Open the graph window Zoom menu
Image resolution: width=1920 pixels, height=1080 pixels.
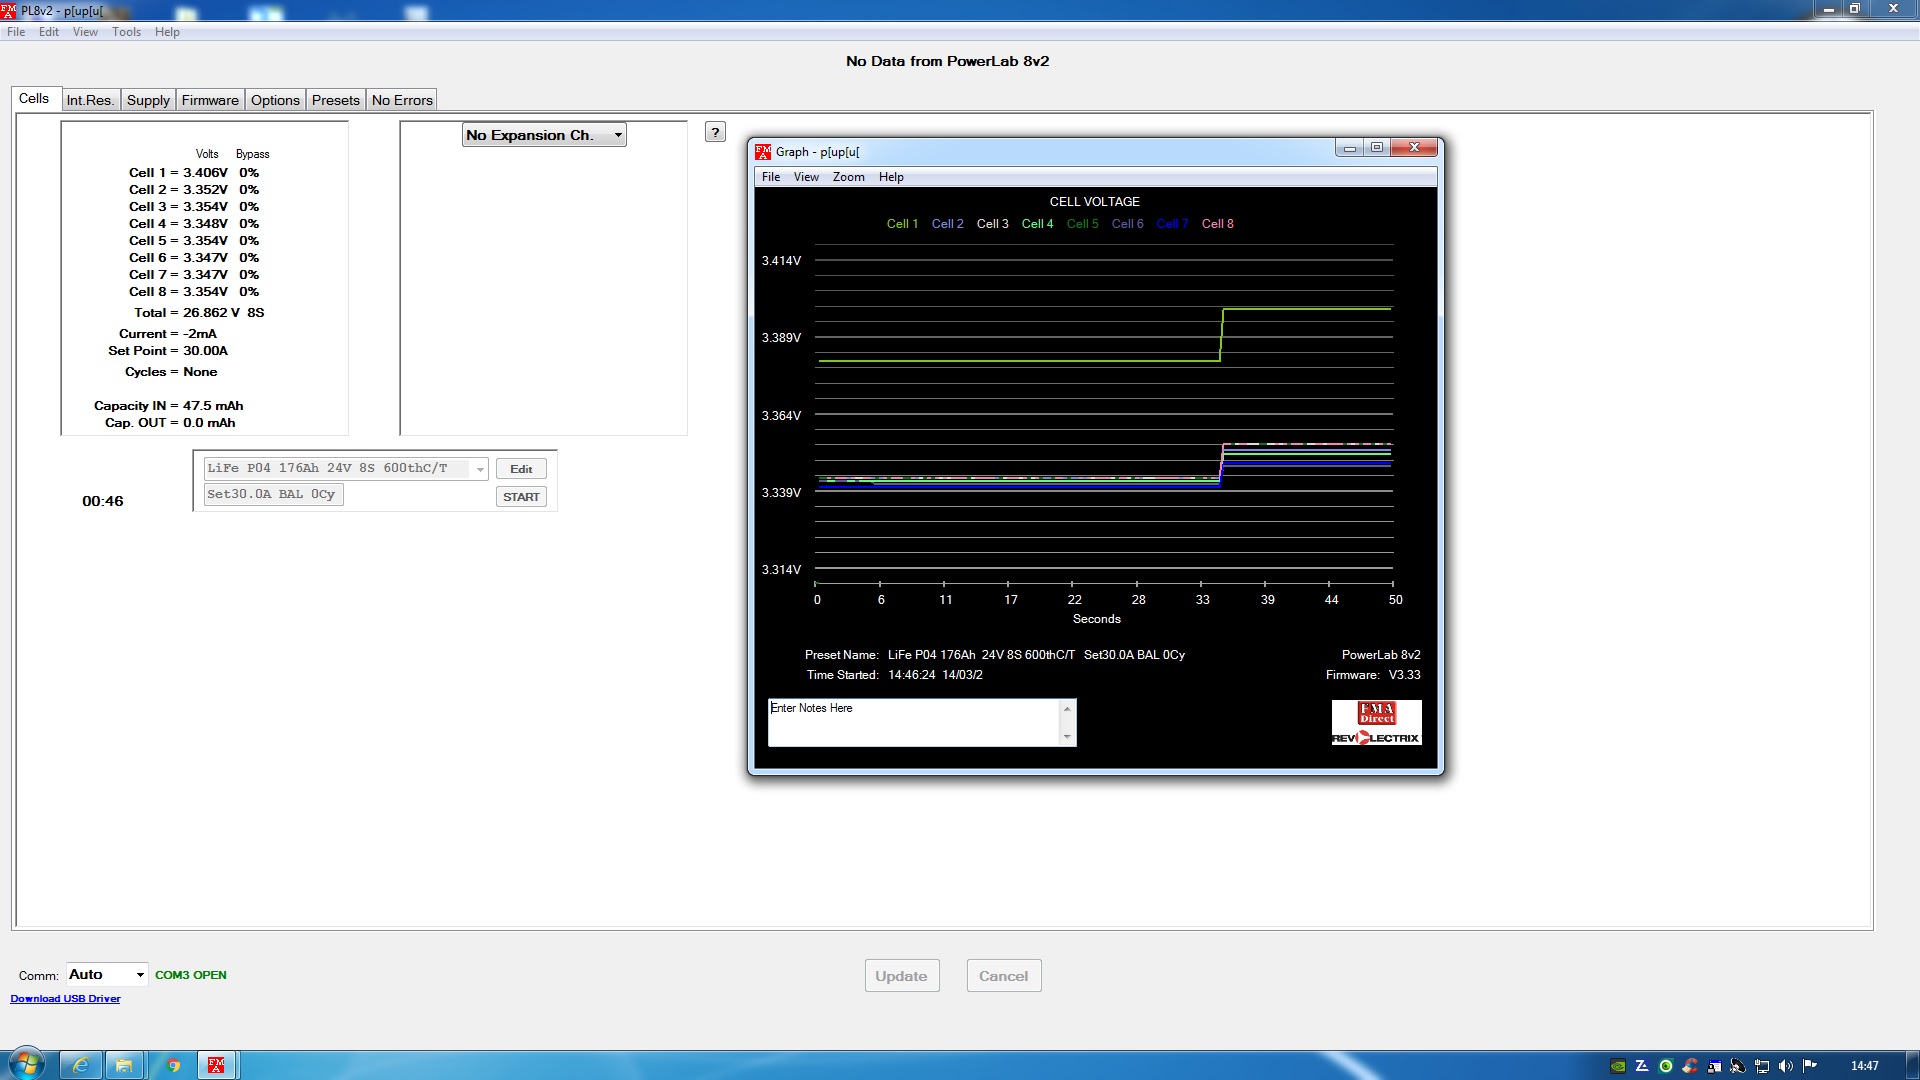point(848,177)
